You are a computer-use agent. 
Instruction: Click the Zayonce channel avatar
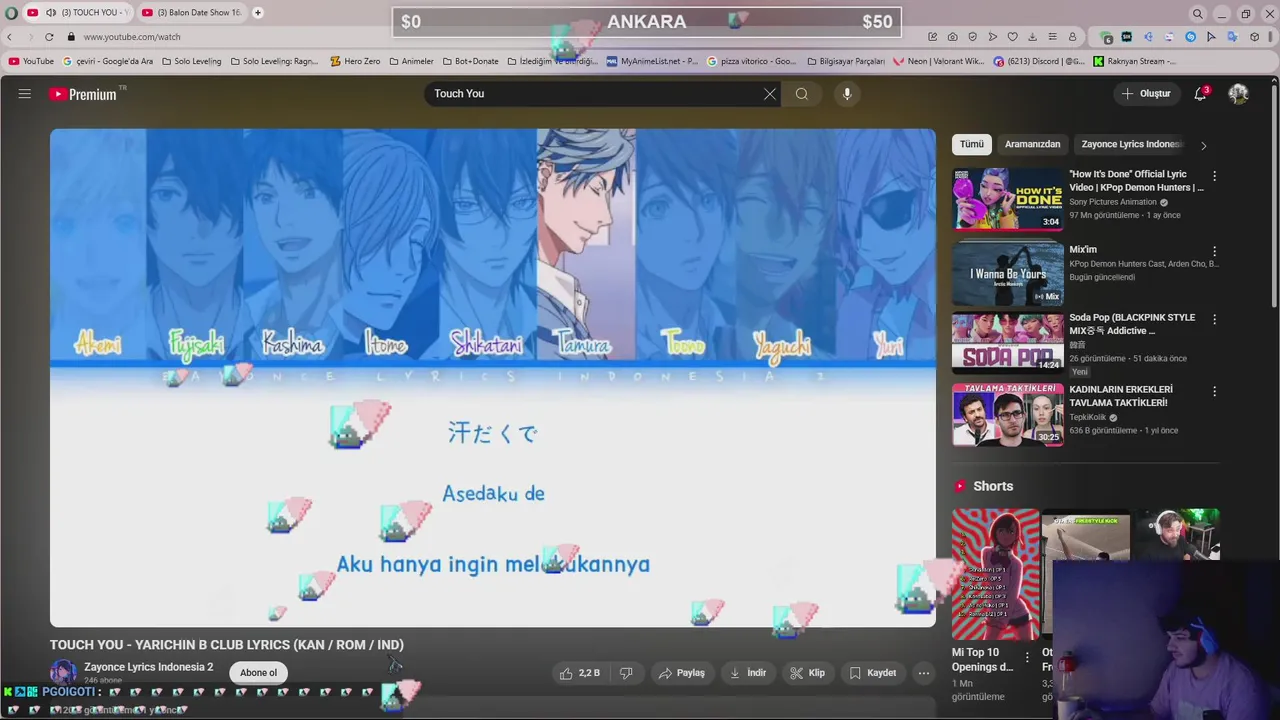pos(63,672)
